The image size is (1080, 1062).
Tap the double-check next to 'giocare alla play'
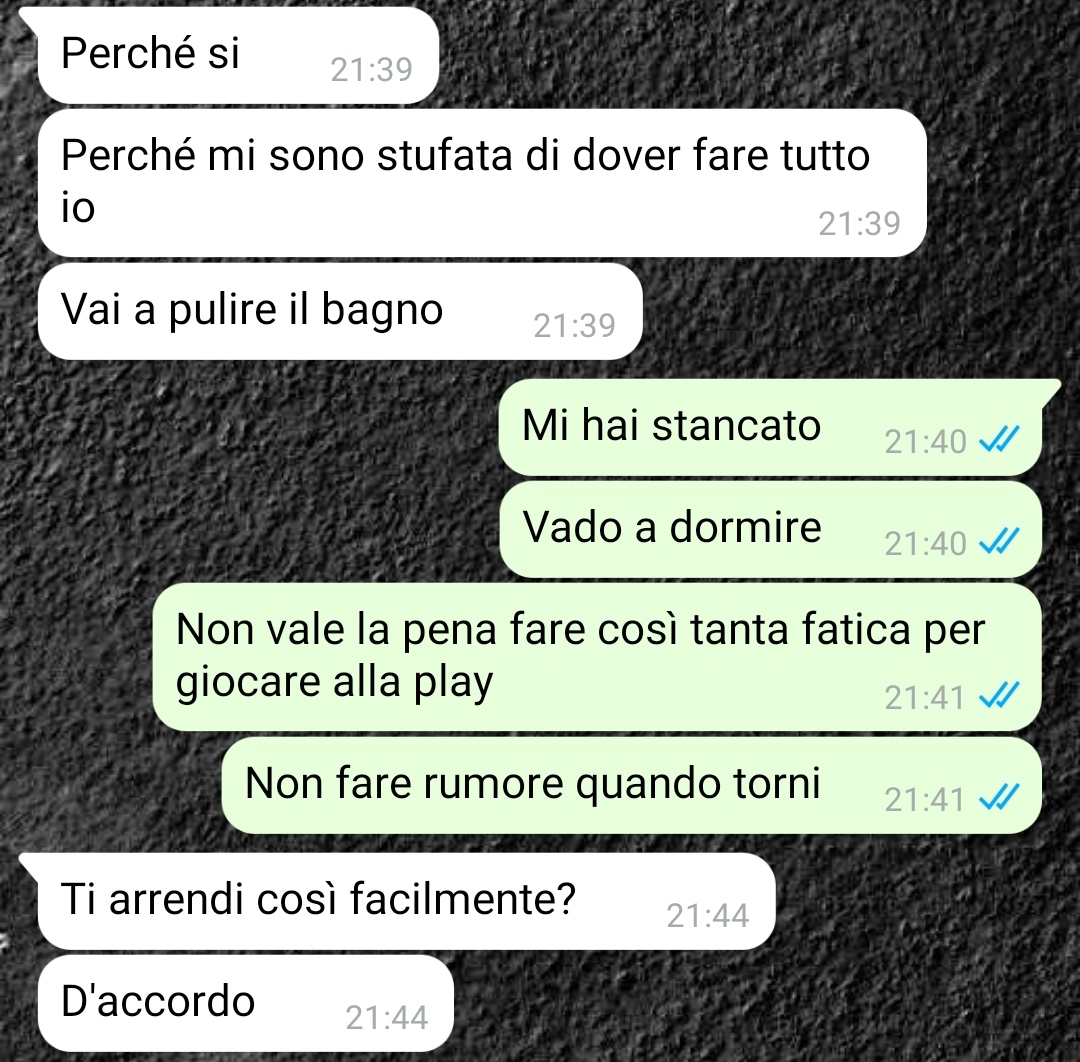(x=999, y=695)
